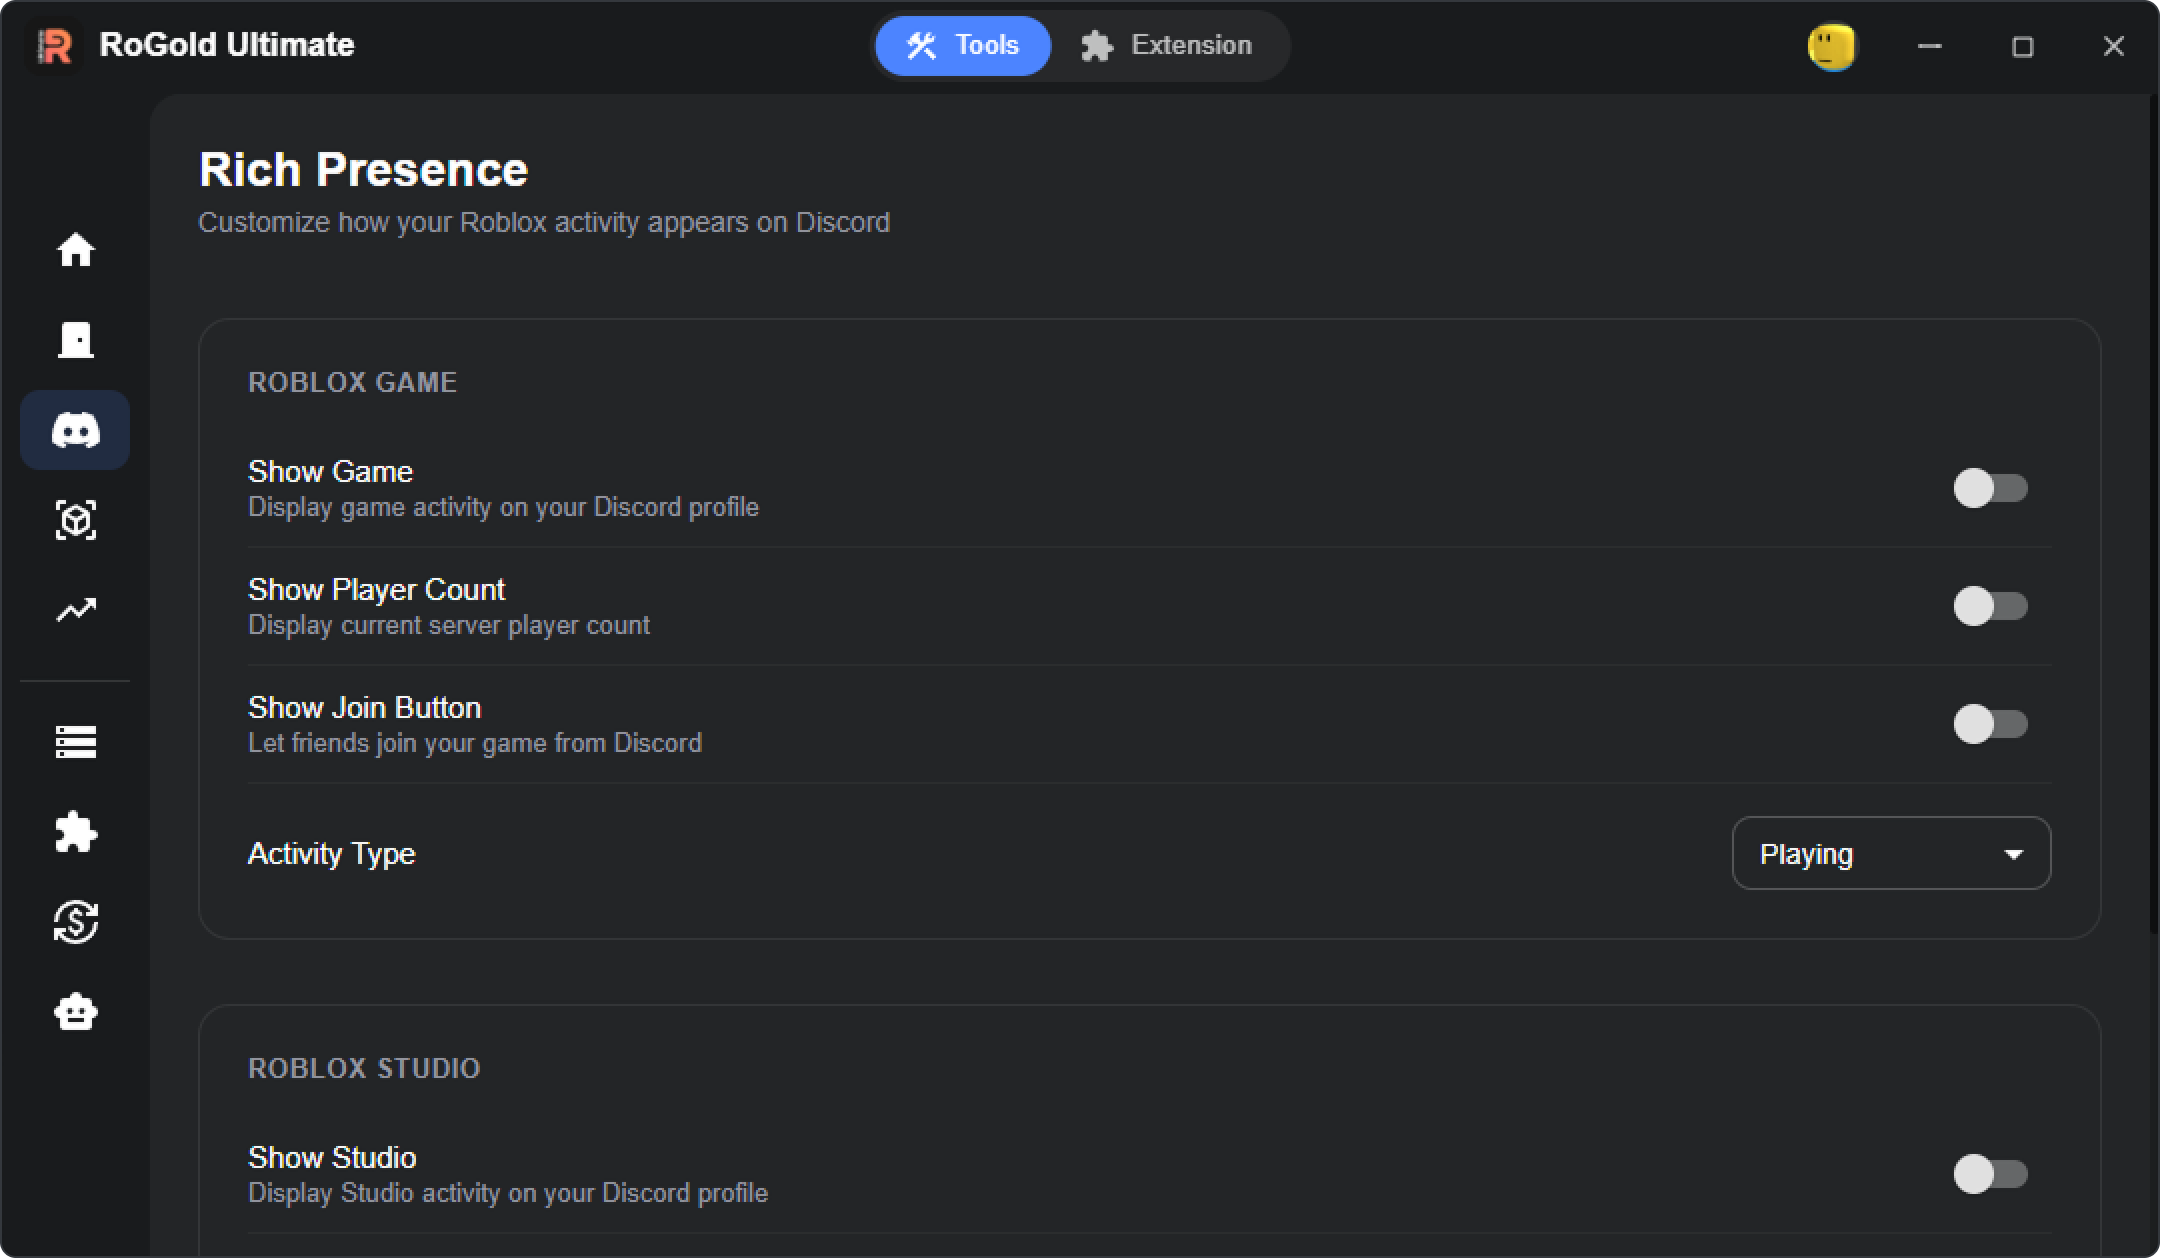Click the 'ROBLOX STUDIO' section label
This screenshot has width=2160, height=1258.
pyautogui.click(x=364, y=1068)
